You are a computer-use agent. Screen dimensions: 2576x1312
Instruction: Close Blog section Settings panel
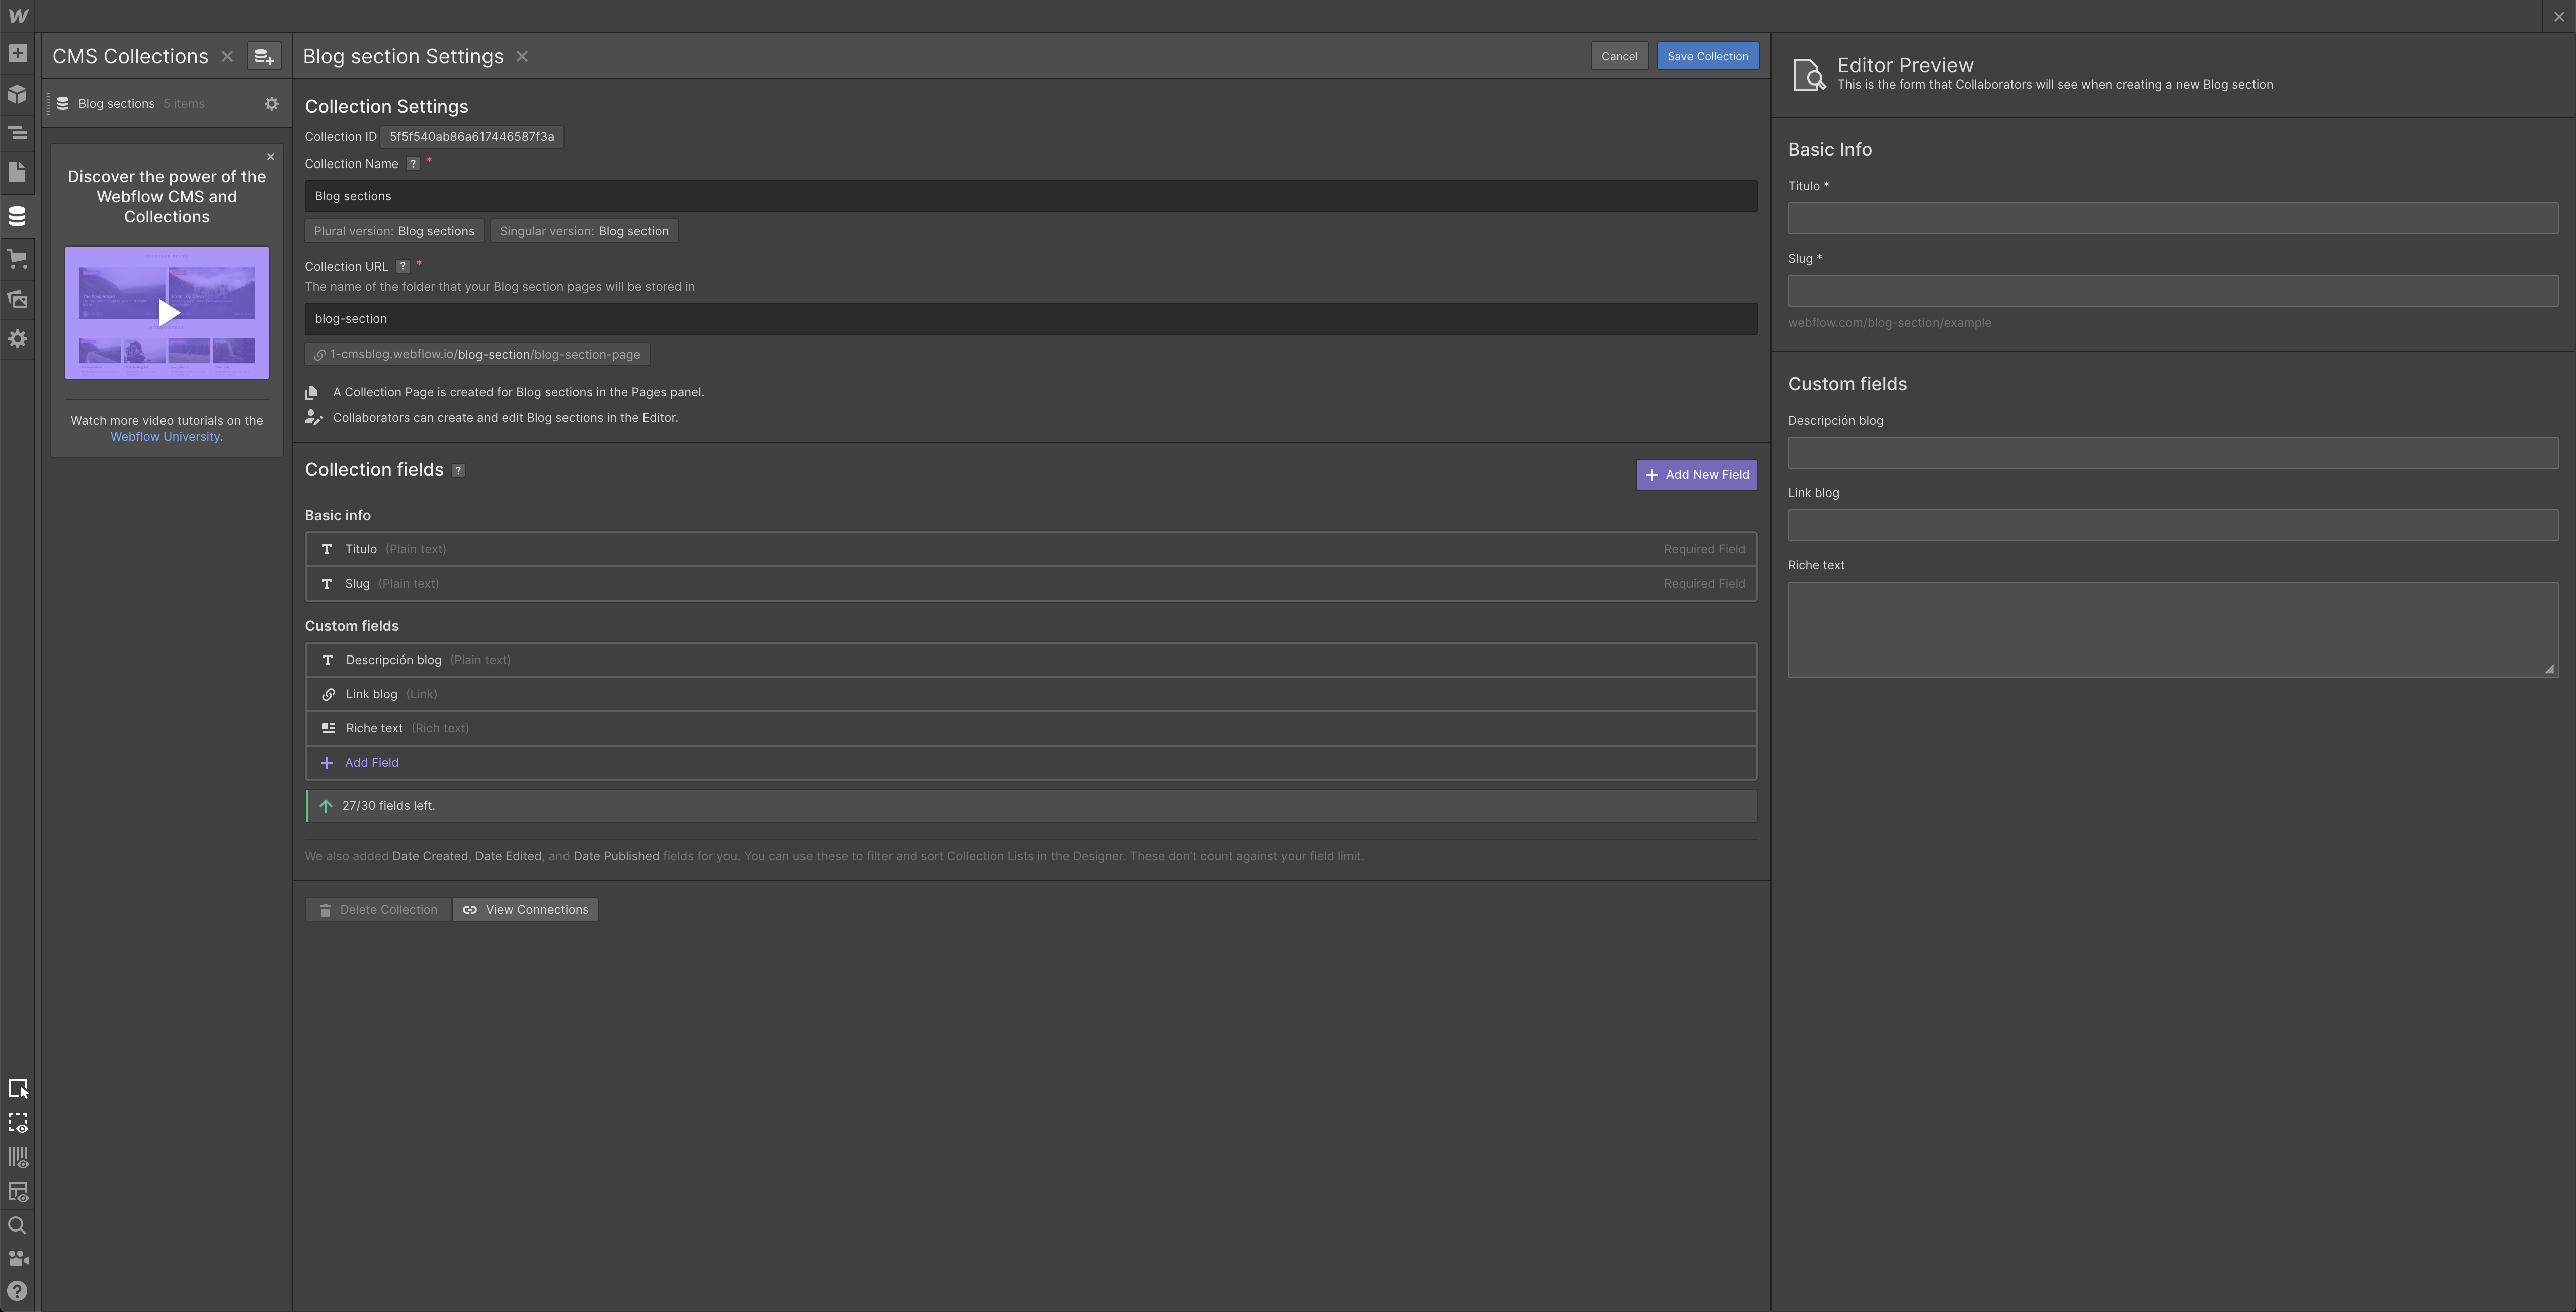click(x=522, y=57)
